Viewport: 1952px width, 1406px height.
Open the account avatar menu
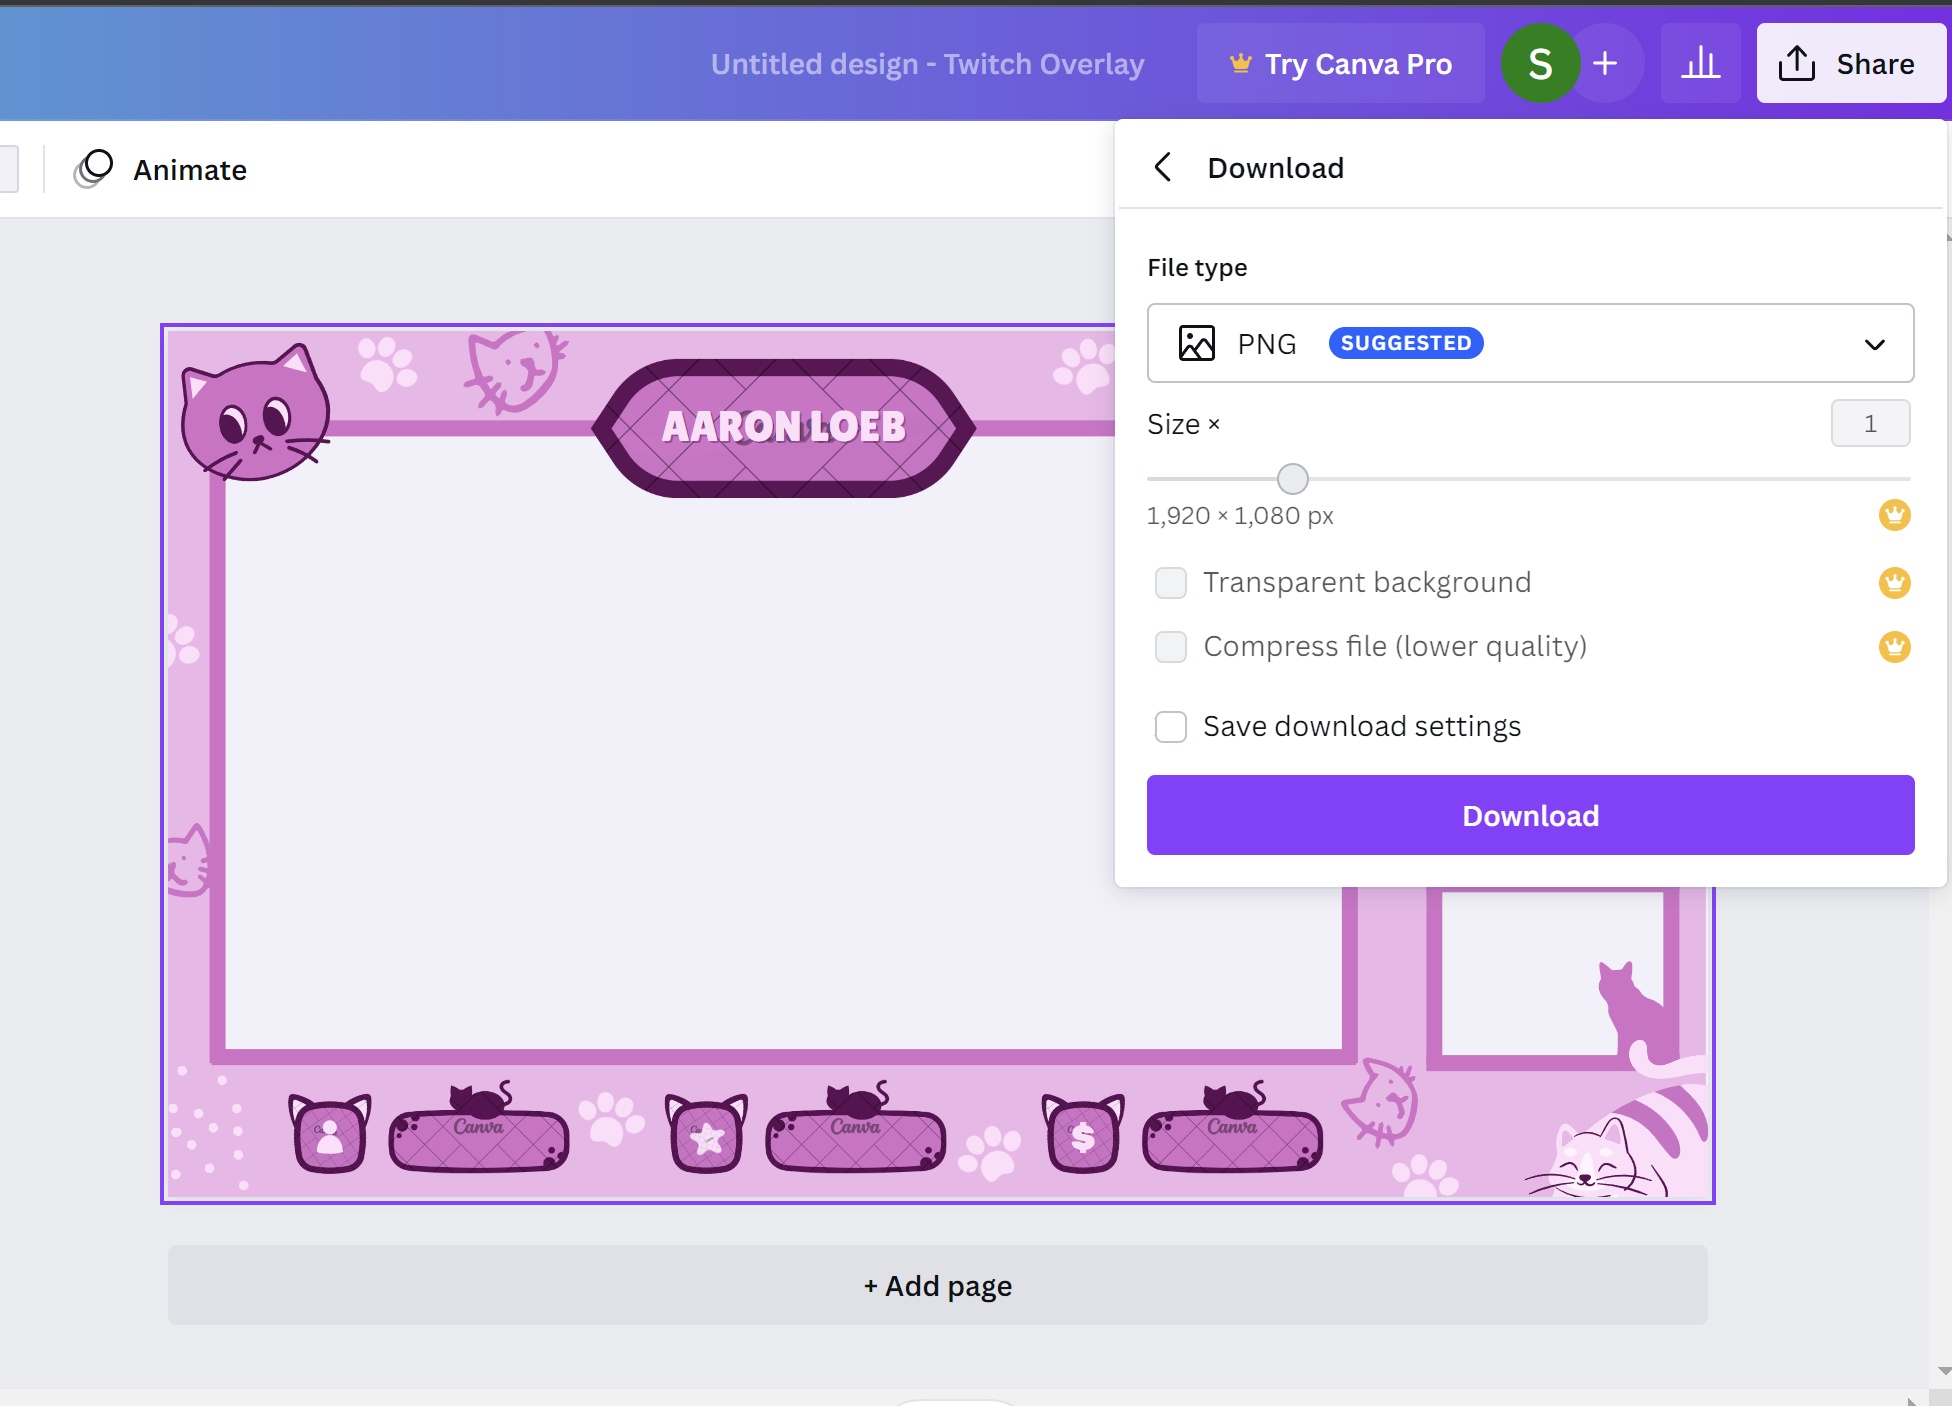click(1540, 63)
